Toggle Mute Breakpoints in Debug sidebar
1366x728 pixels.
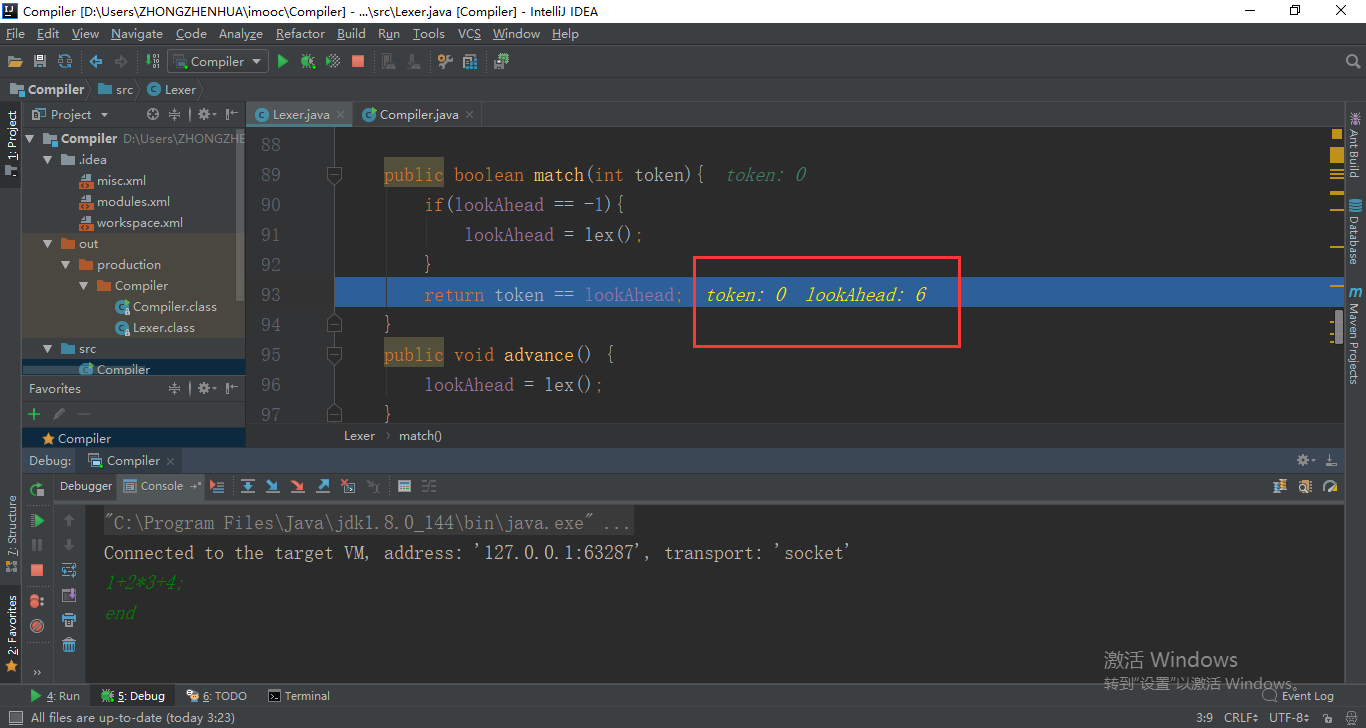(x=37, y=625)
